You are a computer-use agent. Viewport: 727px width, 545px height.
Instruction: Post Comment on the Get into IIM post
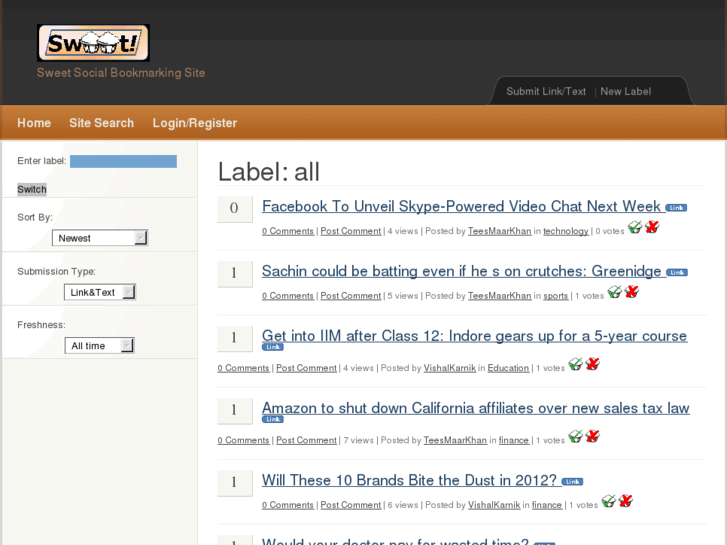(306, 368)
